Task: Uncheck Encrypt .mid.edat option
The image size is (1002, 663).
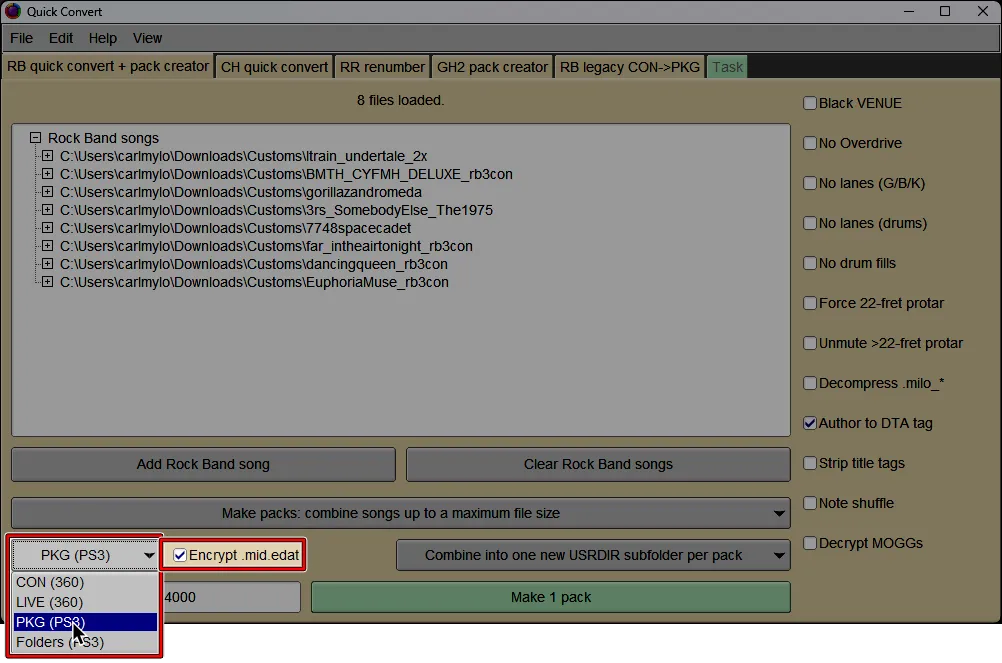Action: tap(180, 555)
